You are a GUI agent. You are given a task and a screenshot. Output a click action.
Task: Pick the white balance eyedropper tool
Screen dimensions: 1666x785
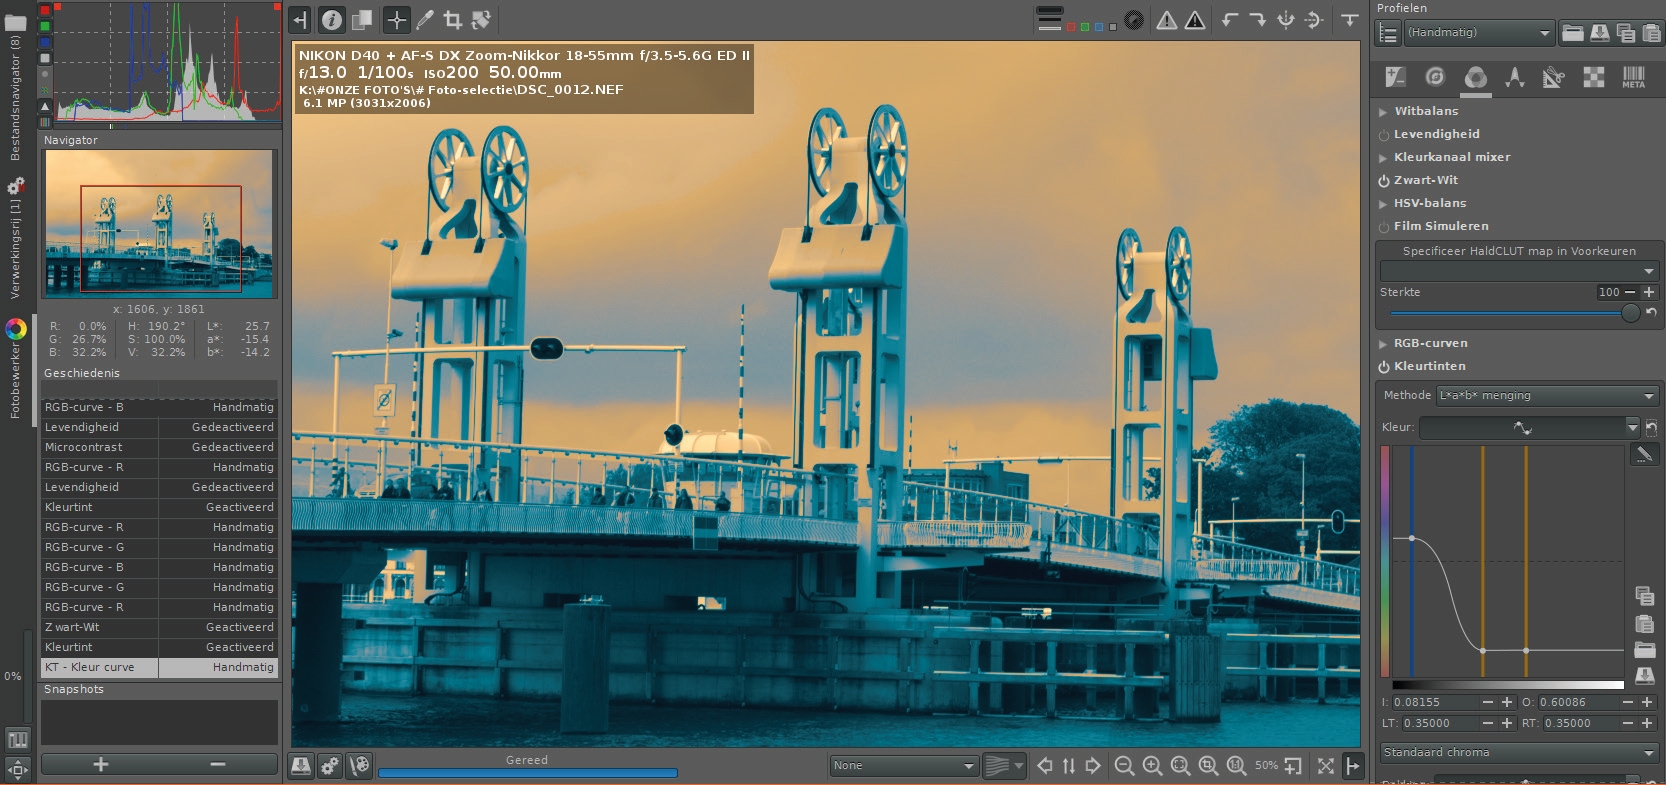425,20
